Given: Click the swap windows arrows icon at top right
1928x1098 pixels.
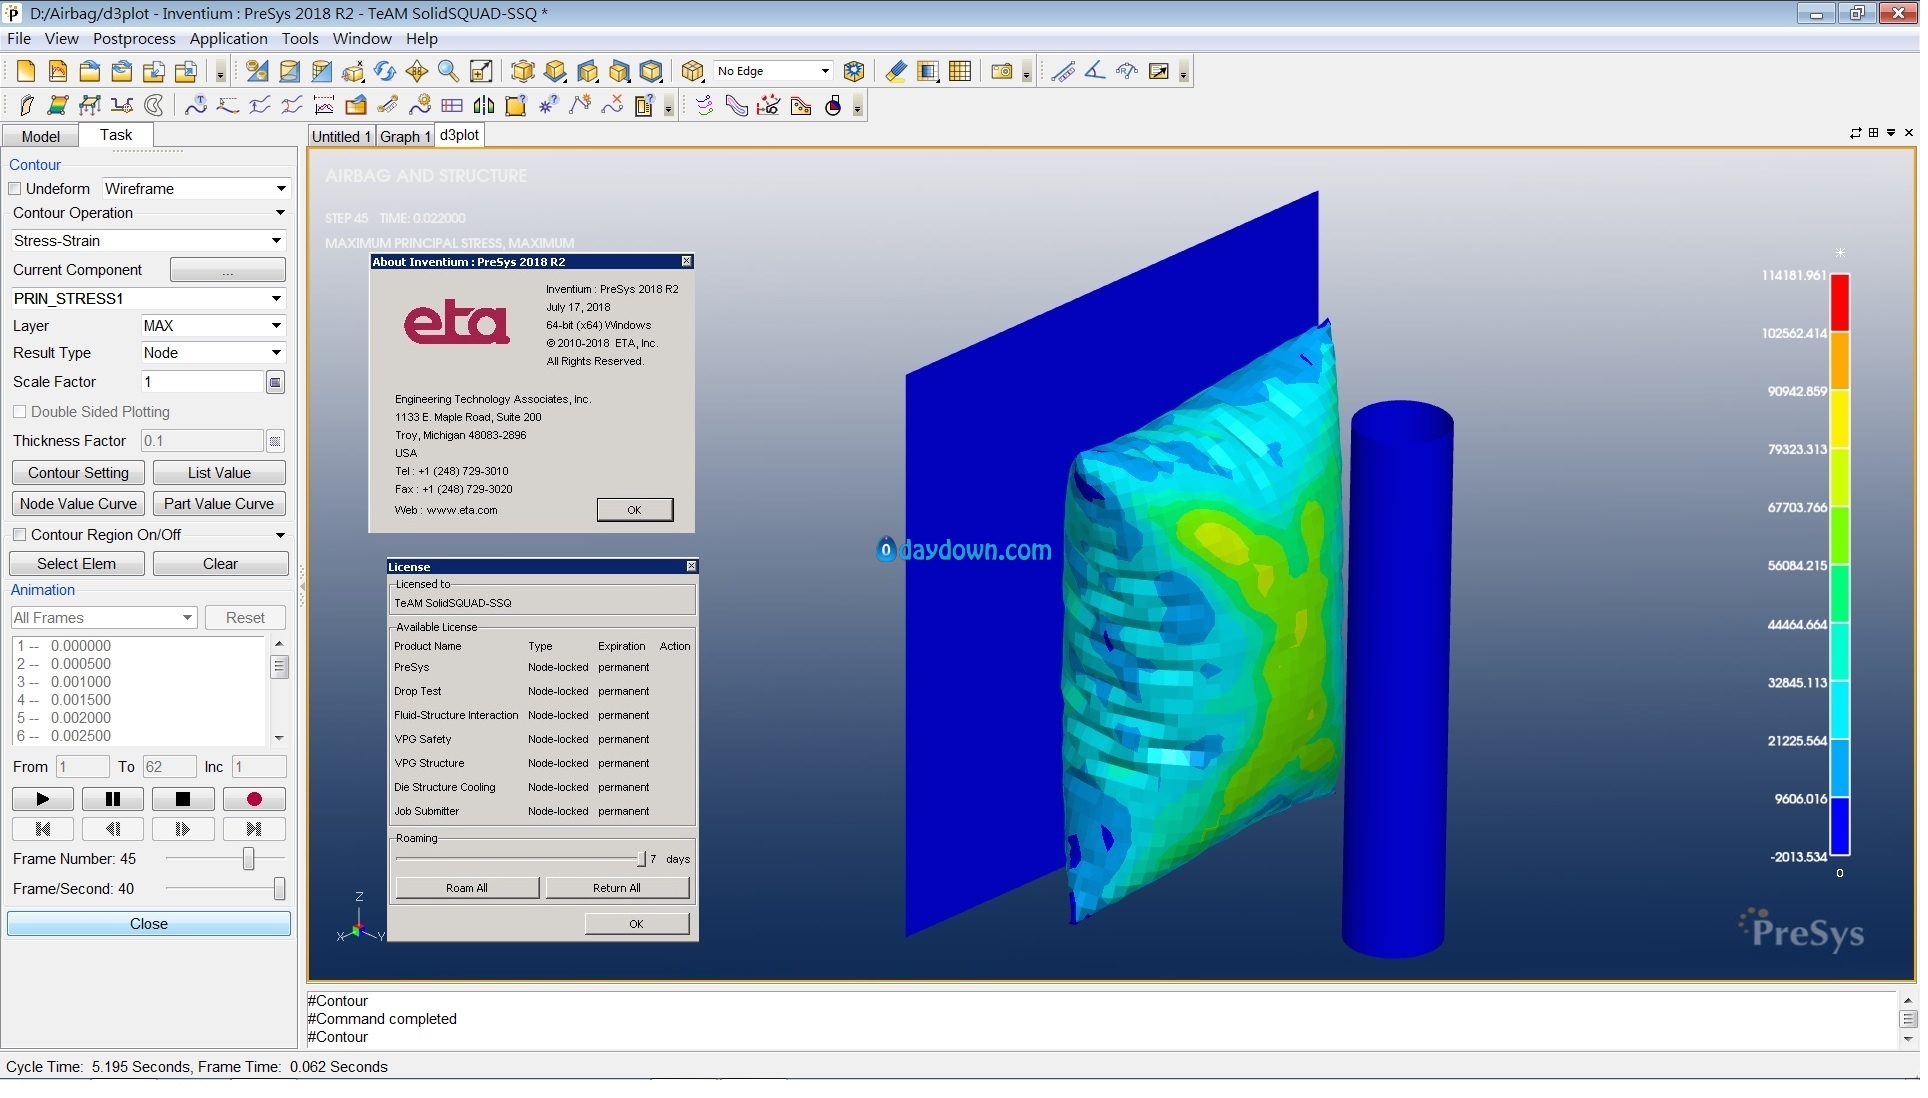Looking at the screenshot, I should (1856, 132).
